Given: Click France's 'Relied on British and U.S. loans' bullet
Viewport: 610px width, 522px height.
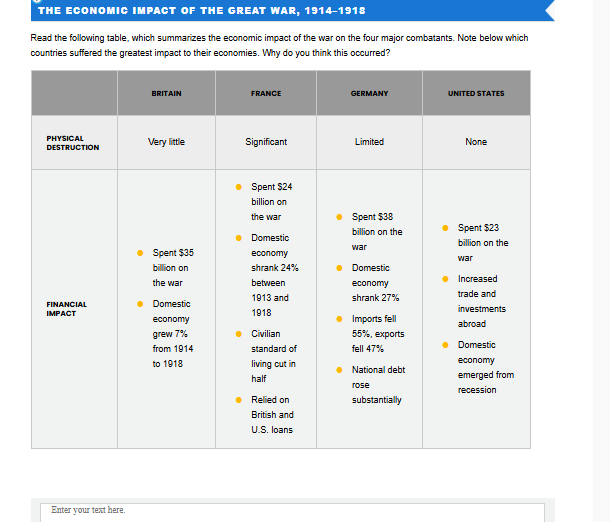Looking at the screenshot, I should point(272,415).
